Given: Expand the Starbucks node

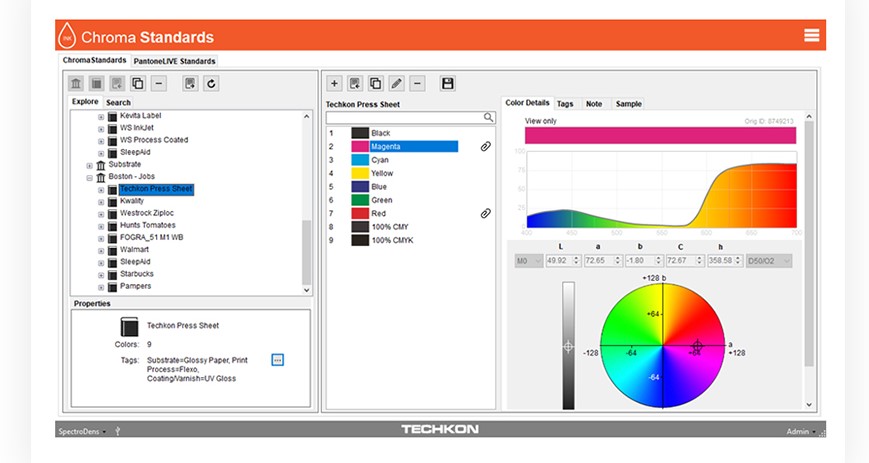Looking at the screenshot, I should coord(101,276).
